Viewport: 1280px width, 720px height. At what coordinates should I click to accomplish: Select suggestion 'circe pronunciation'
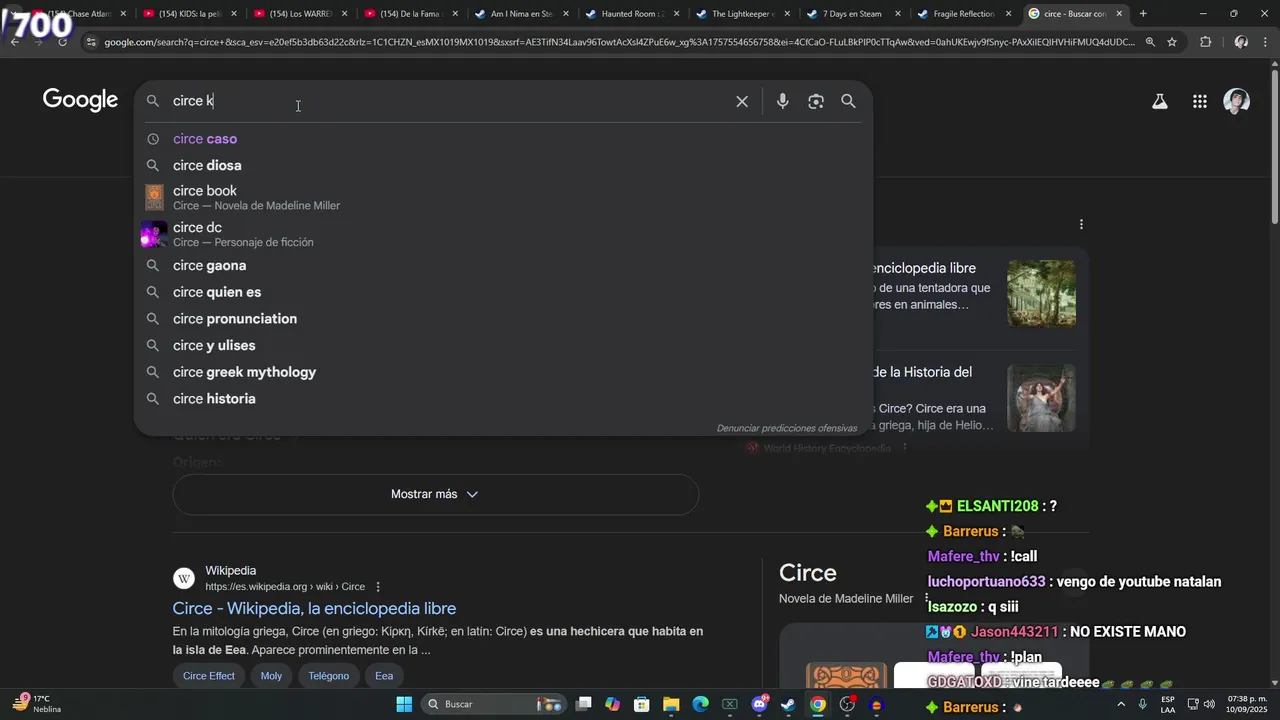(x=503, y=319)
